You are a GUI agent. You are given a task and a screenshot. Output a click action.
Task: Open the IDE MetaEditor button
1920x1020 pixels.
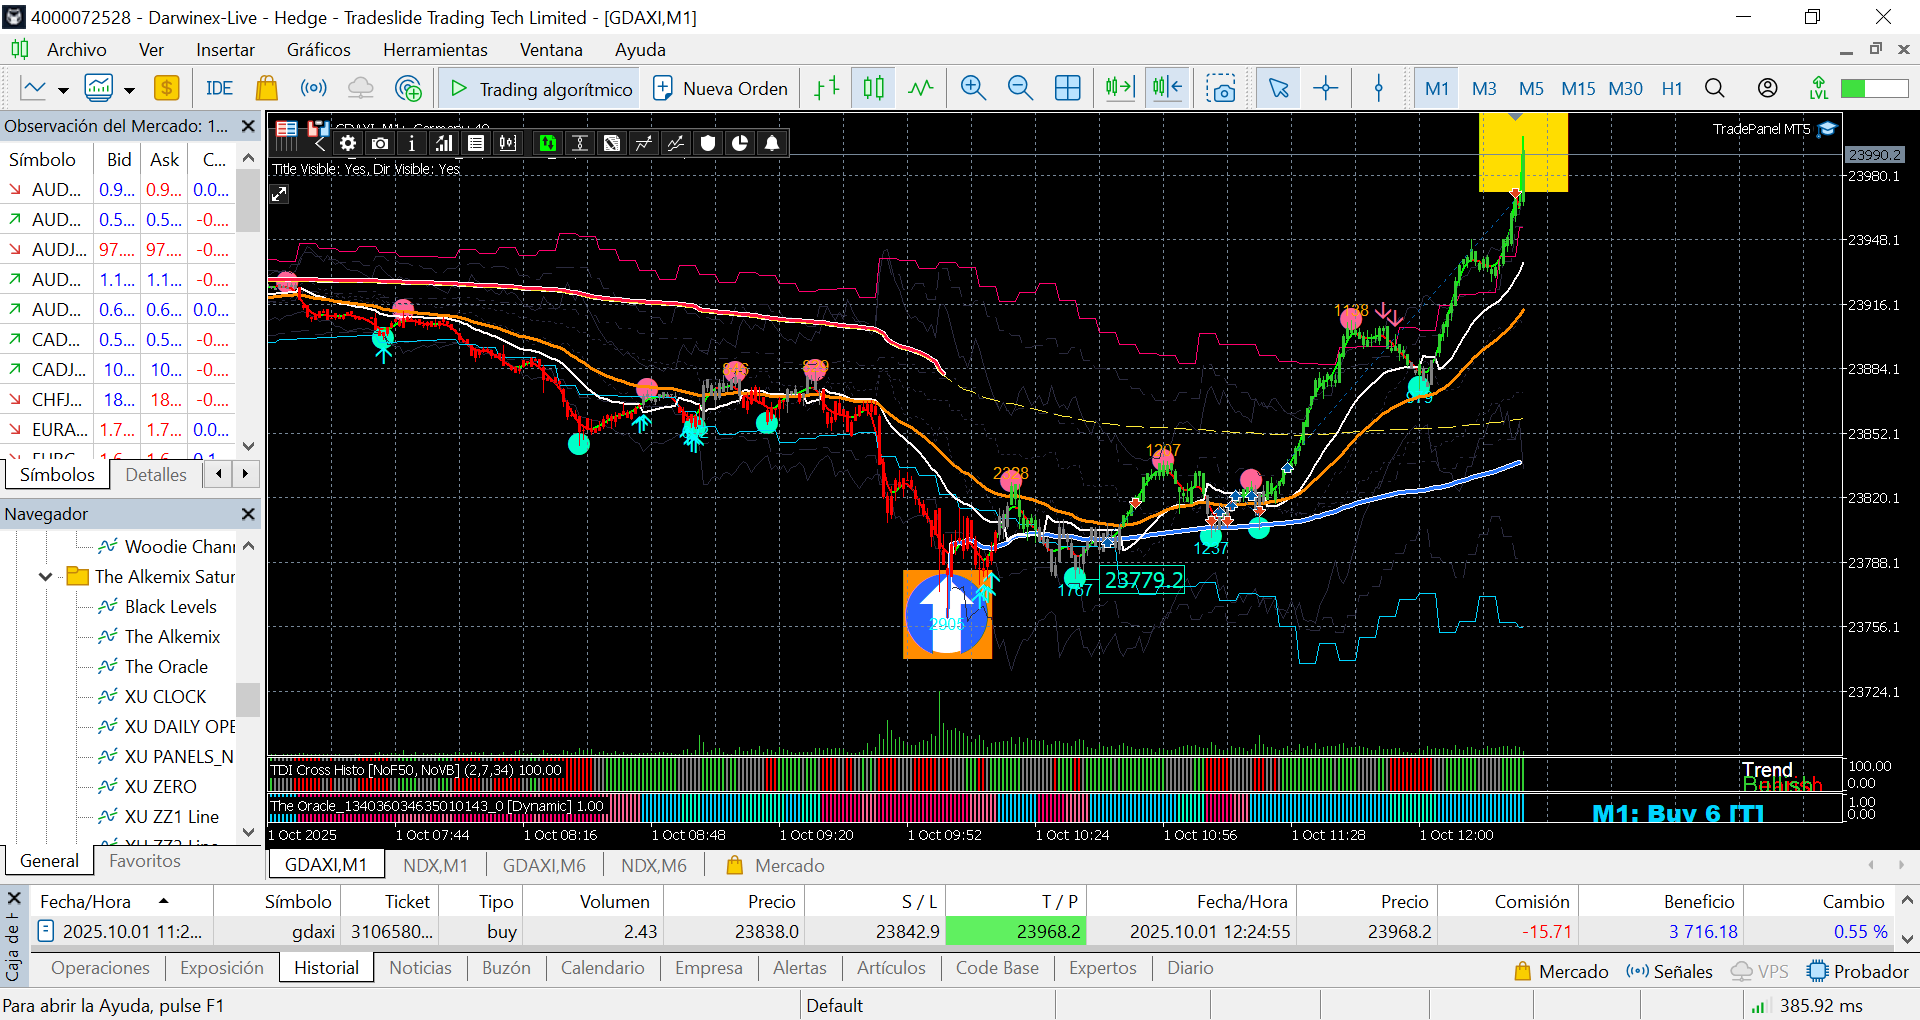pos(219,88)
